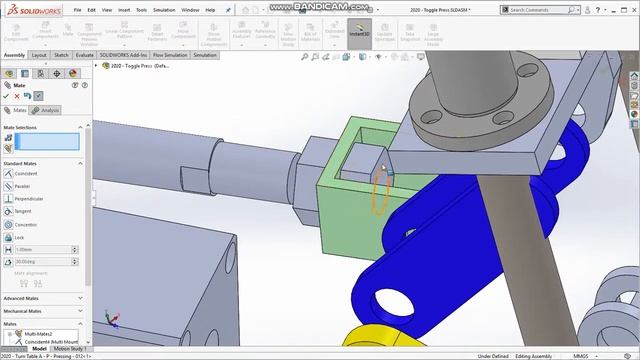
Task: Switch to the Mates tab
Action: 15,110
